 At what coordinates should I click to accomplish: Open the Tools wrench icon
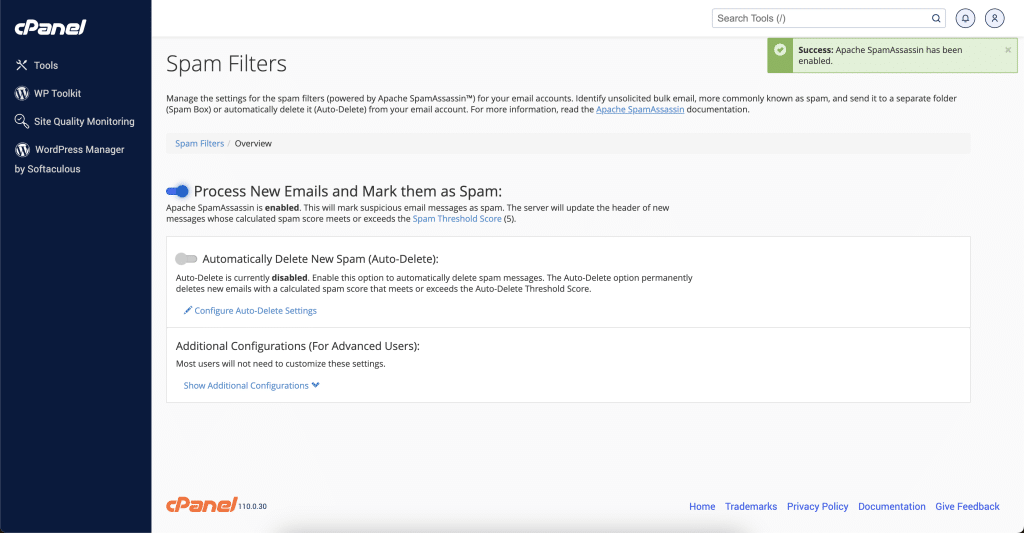22,65
